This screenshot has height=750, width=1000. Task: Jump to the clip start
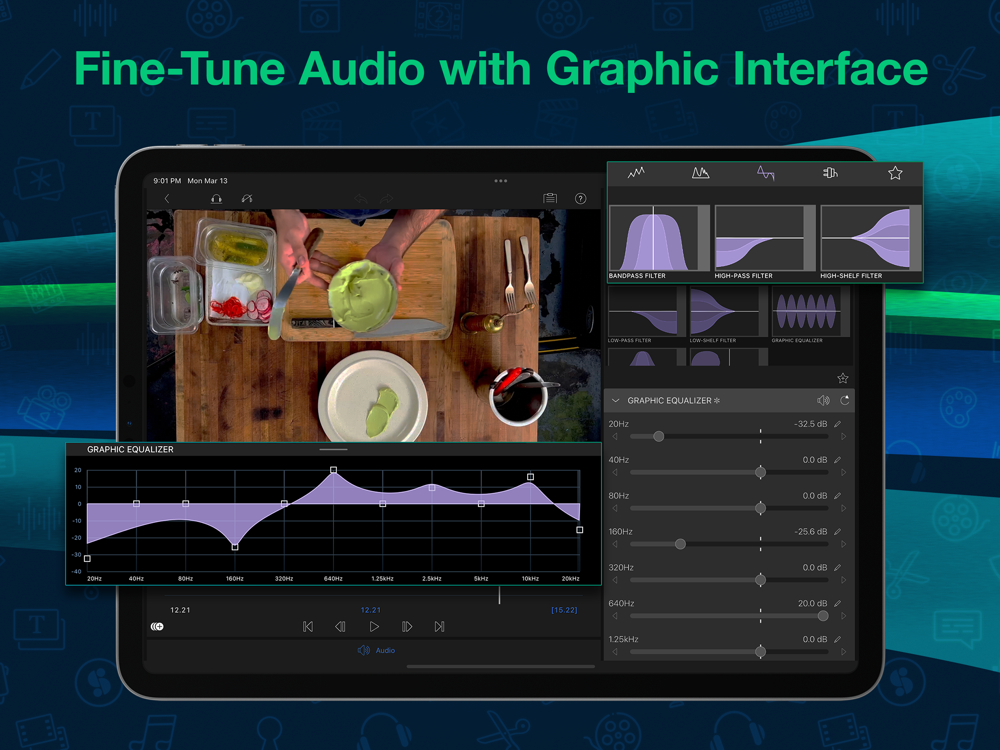pyautogui.click(x=308, y=627)
